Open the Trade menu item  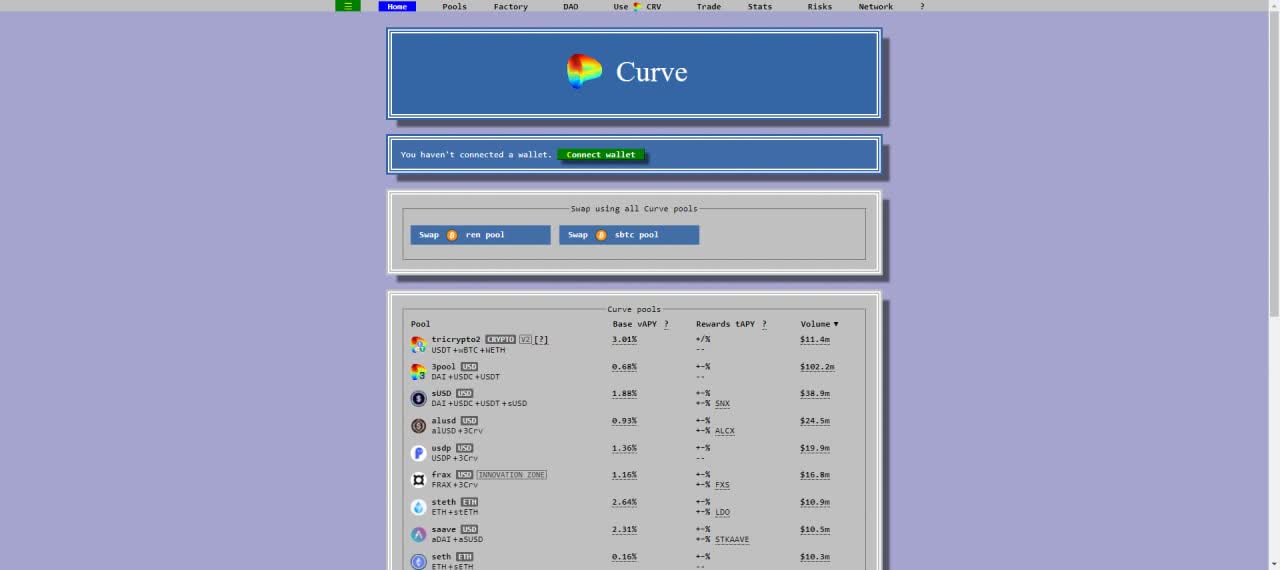(x=709, y=6)
